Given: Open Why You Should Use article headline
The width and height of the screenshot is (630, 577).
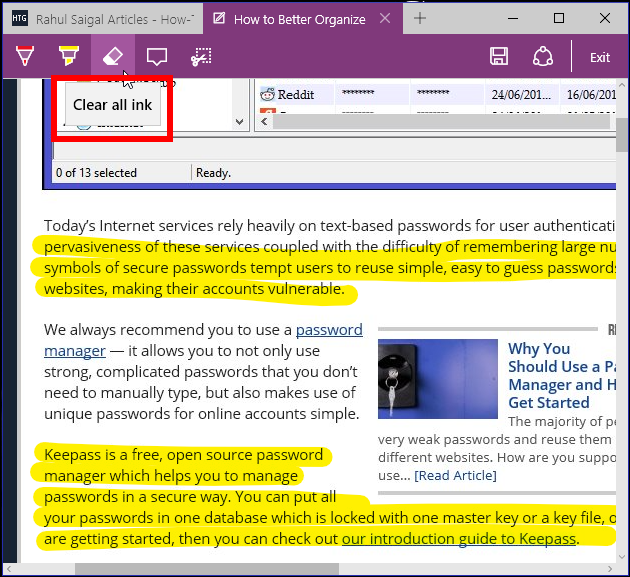Looking at the screenshot, I should (x=562, y=375).
